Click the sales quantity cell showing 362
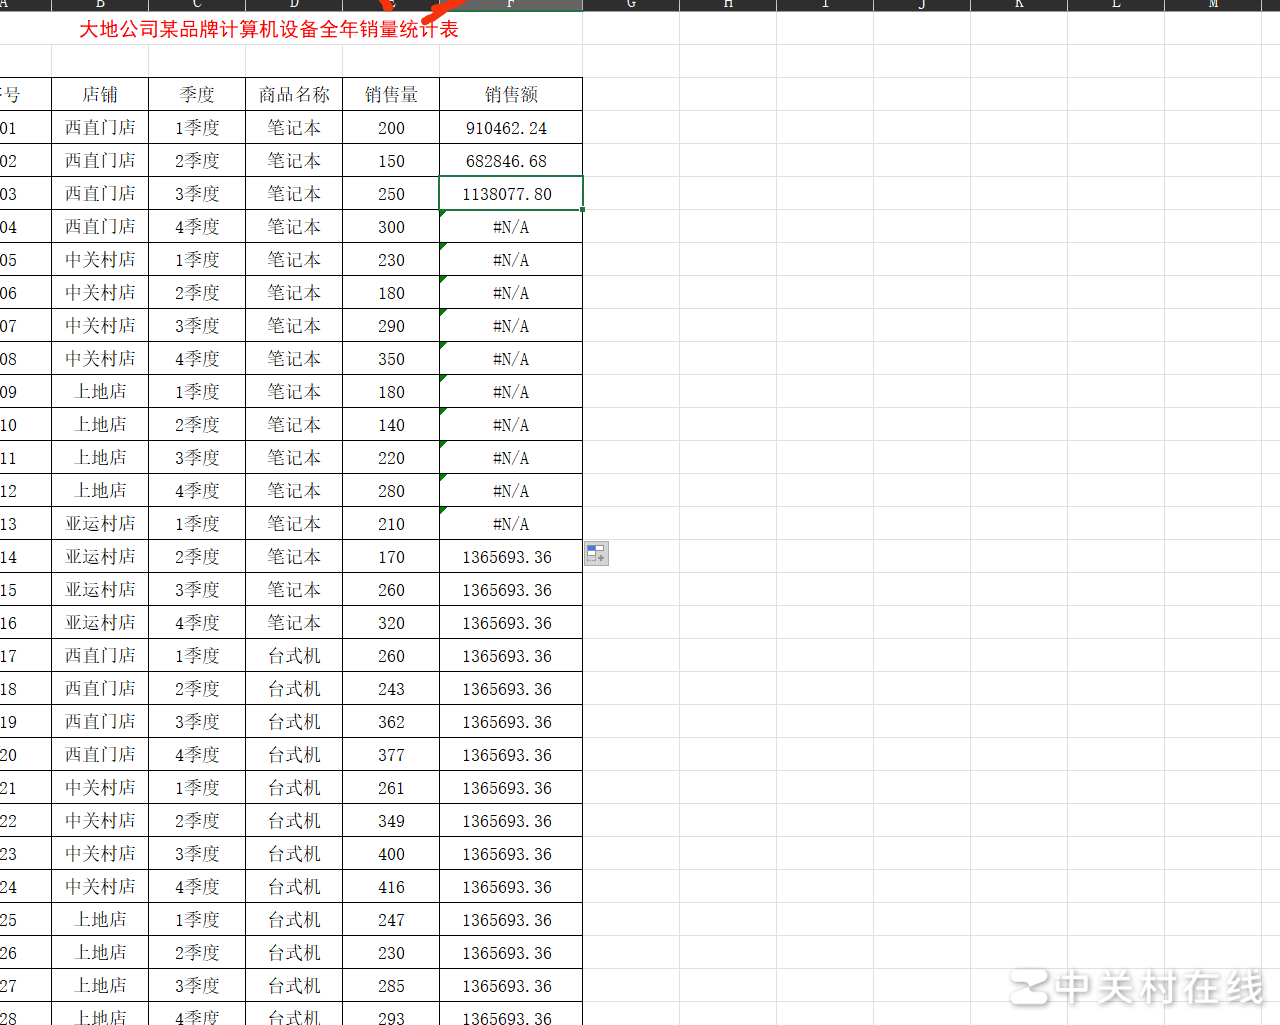 (391, 722)
